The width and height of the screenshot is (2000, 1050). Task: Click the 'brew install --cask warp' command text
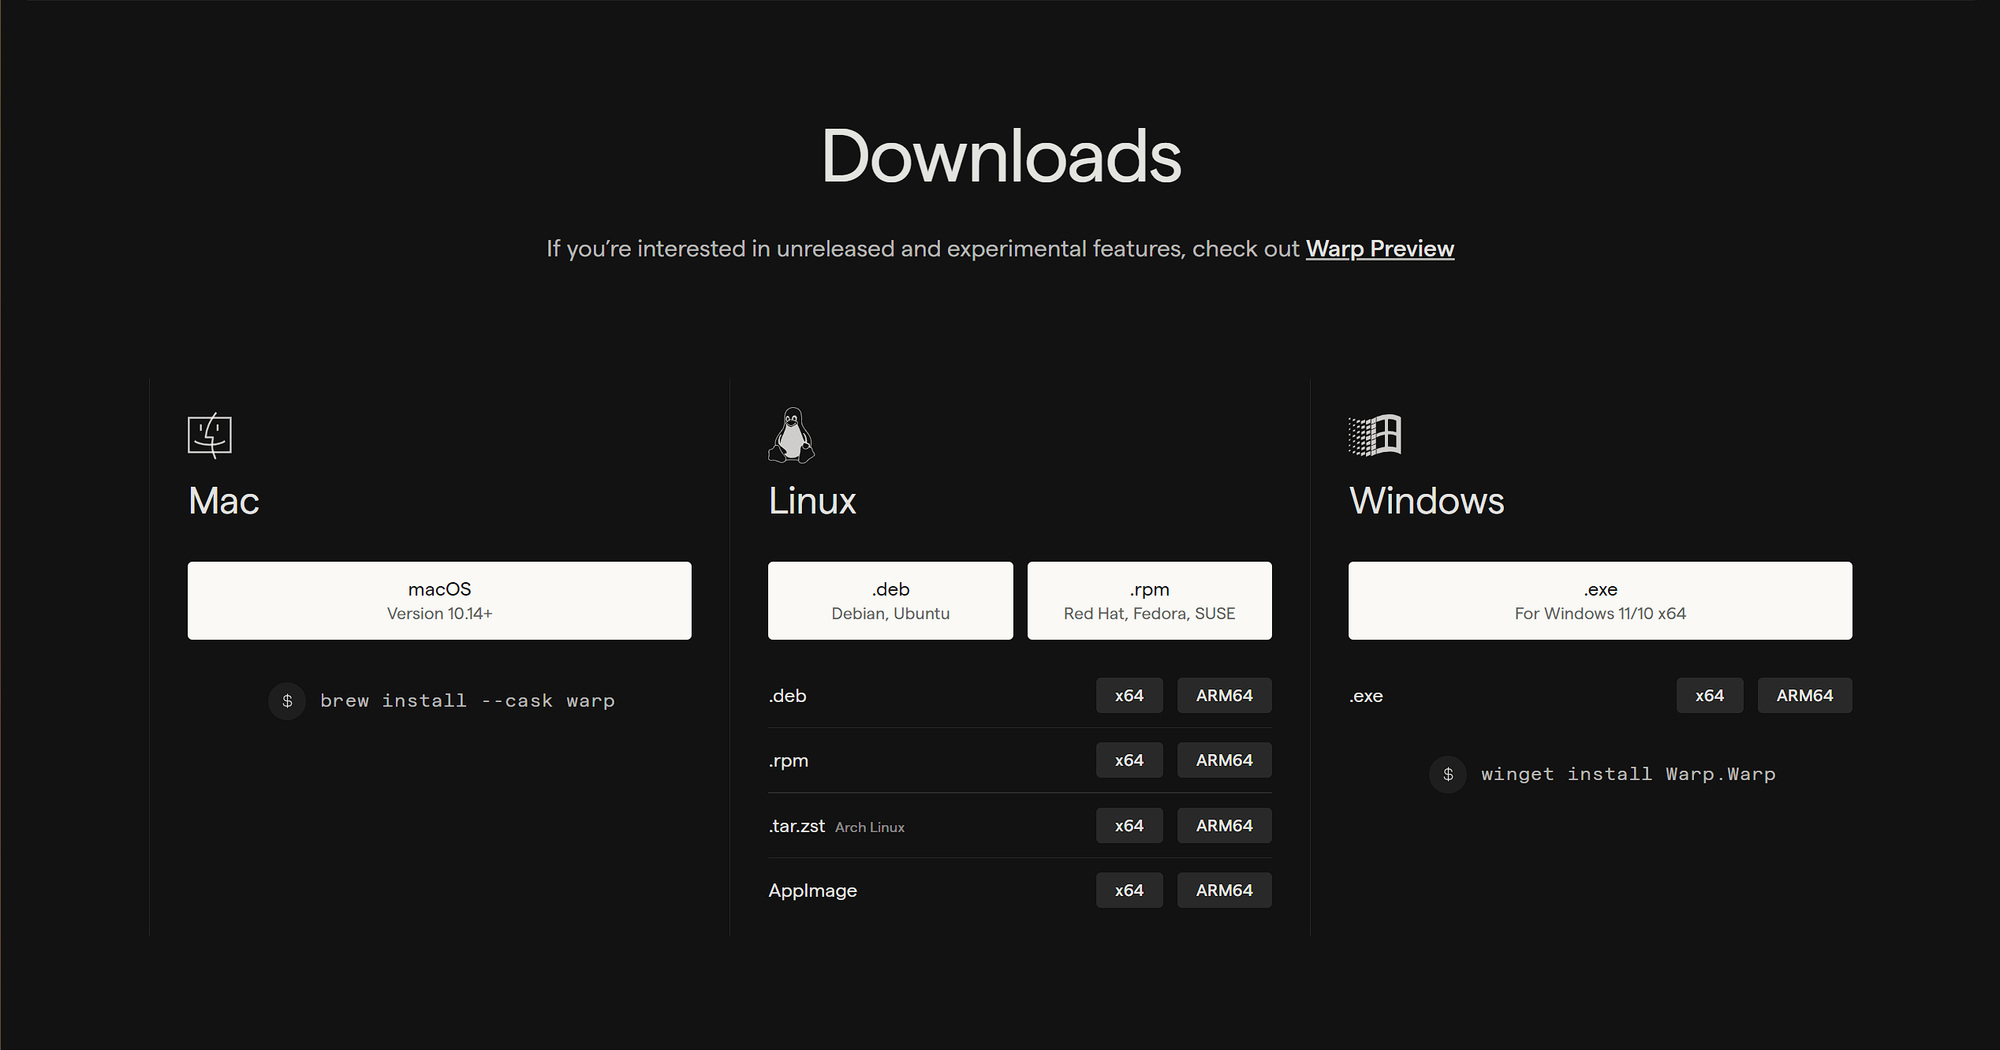click(x=467, y=701)
